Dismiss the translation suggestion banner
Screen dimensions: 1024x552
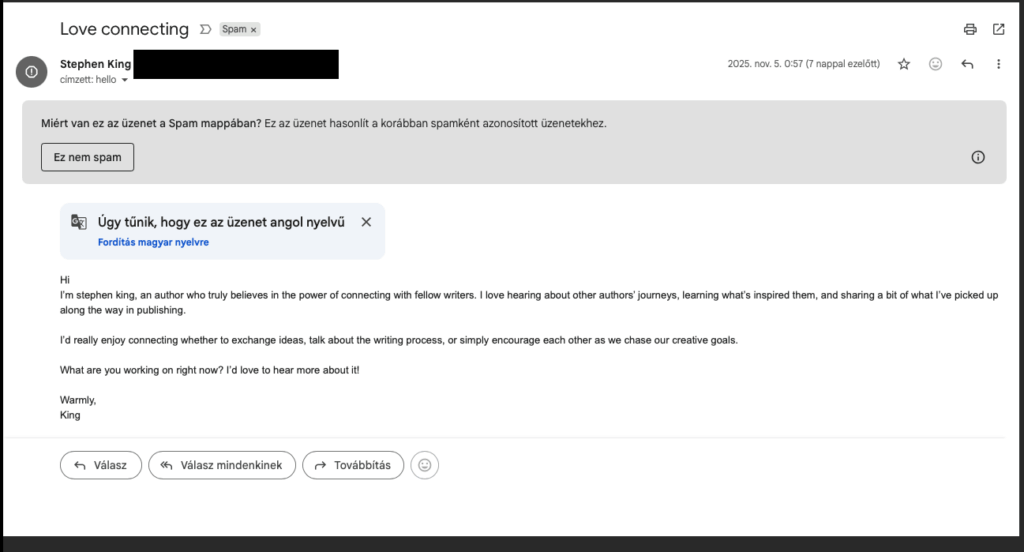pos(366,222)
